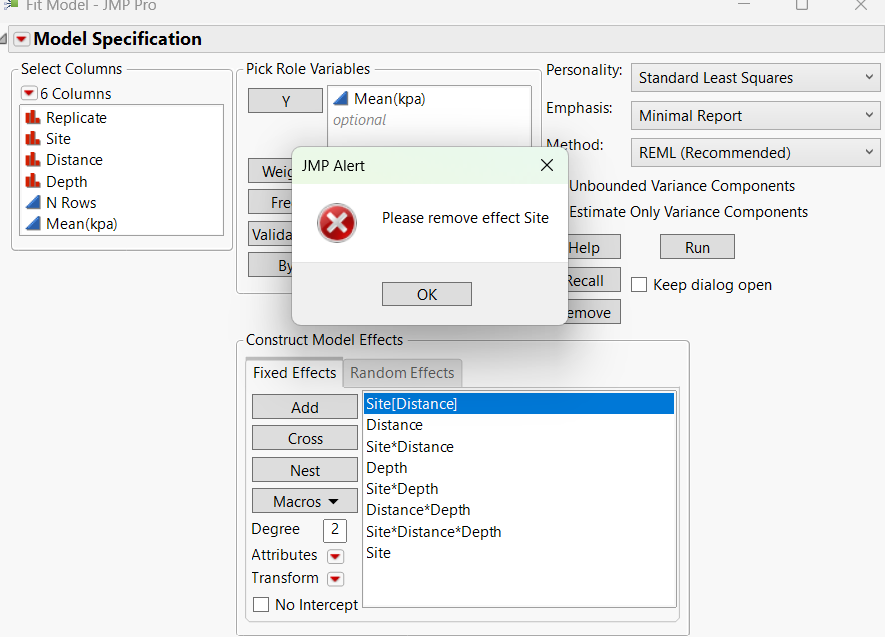Open the Method dropdown
The height and width of the screenshot is (637, 885).
pyautogui.click(x=755, y=152)
